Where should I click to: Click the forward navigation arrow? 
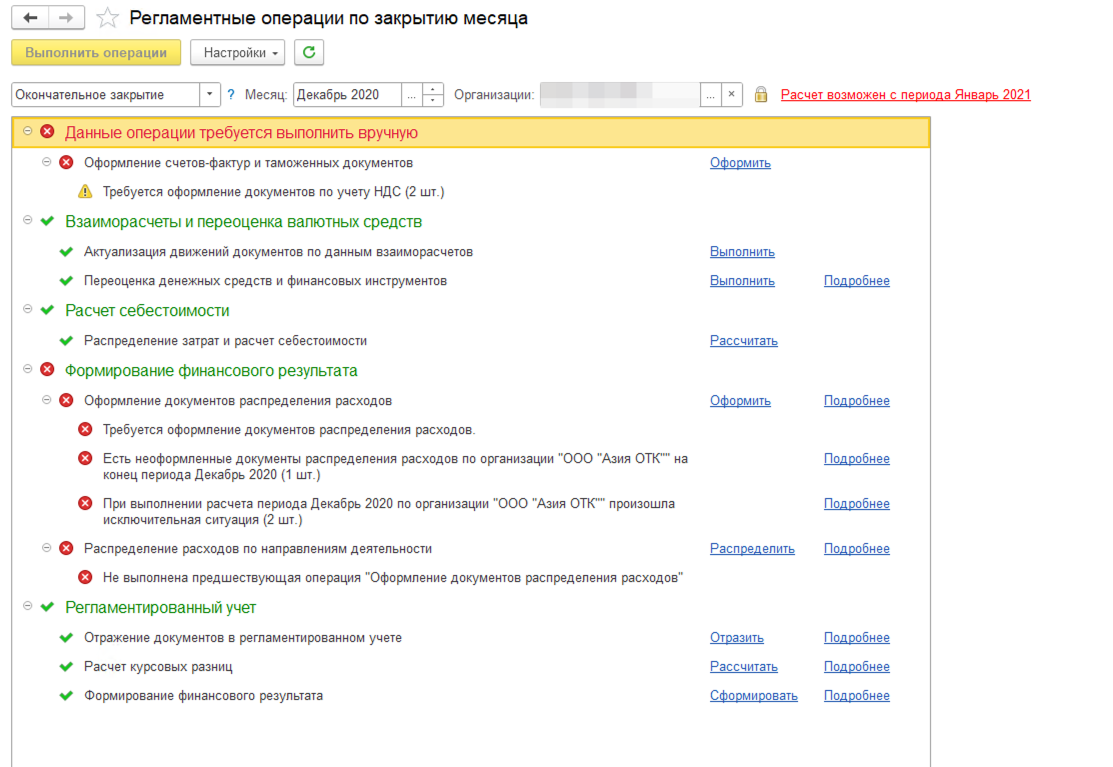(x=66, y=18)
